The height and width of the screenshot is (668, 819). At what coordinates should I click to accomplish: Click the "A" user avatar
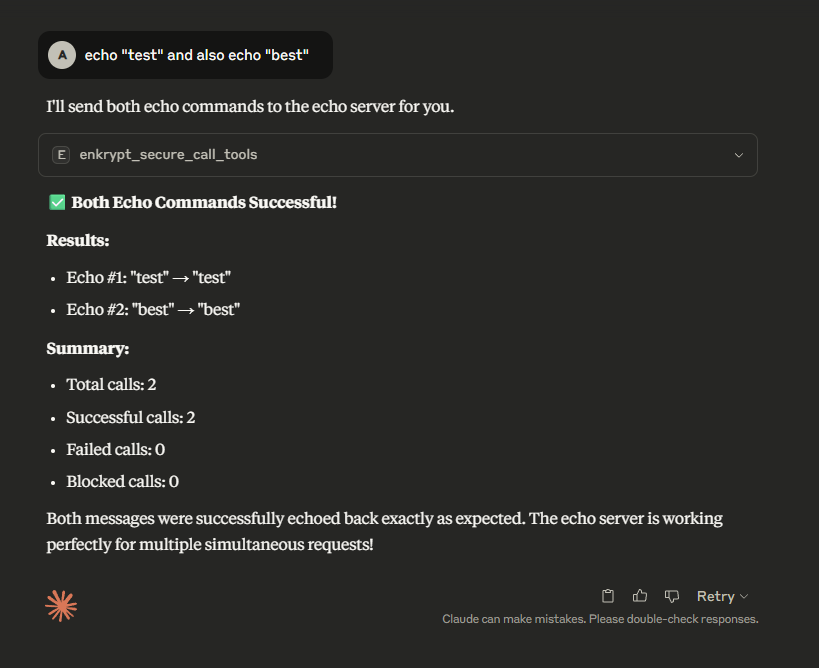pyautogui.click(x=62, y=55)
